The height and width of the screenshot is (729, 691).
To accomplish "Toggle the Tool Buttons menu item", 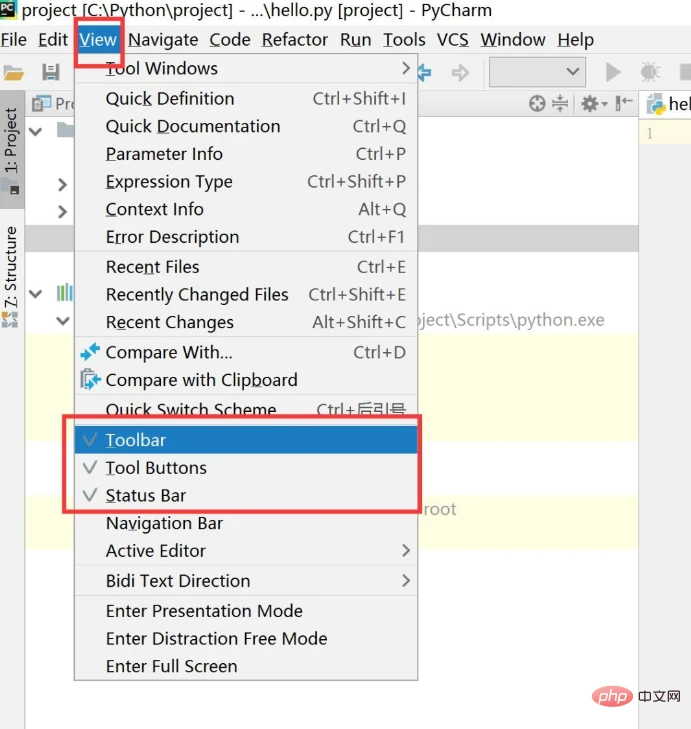I will point(246,468).
